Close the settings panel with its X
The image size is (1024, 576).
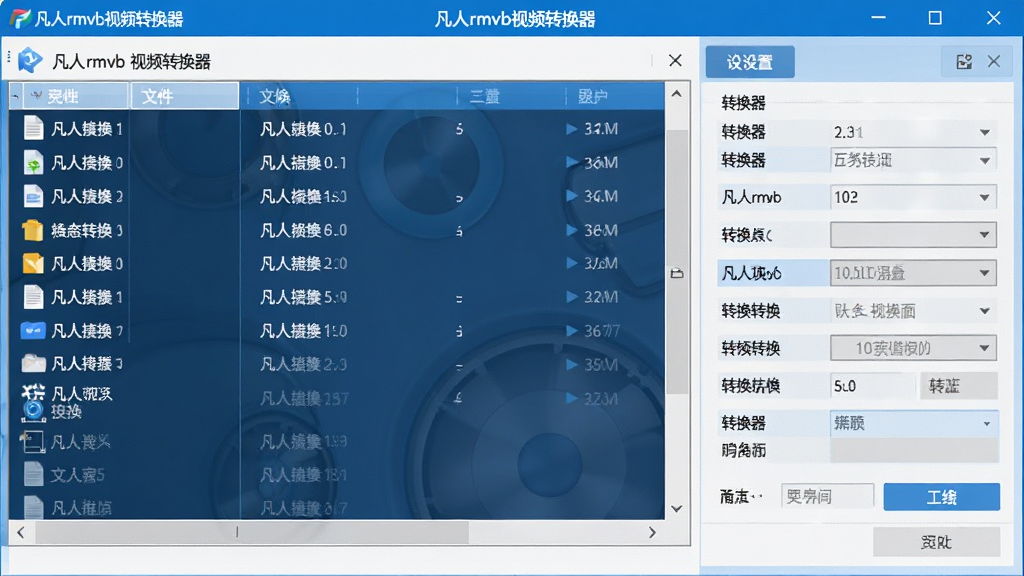[x=993, y=61]
